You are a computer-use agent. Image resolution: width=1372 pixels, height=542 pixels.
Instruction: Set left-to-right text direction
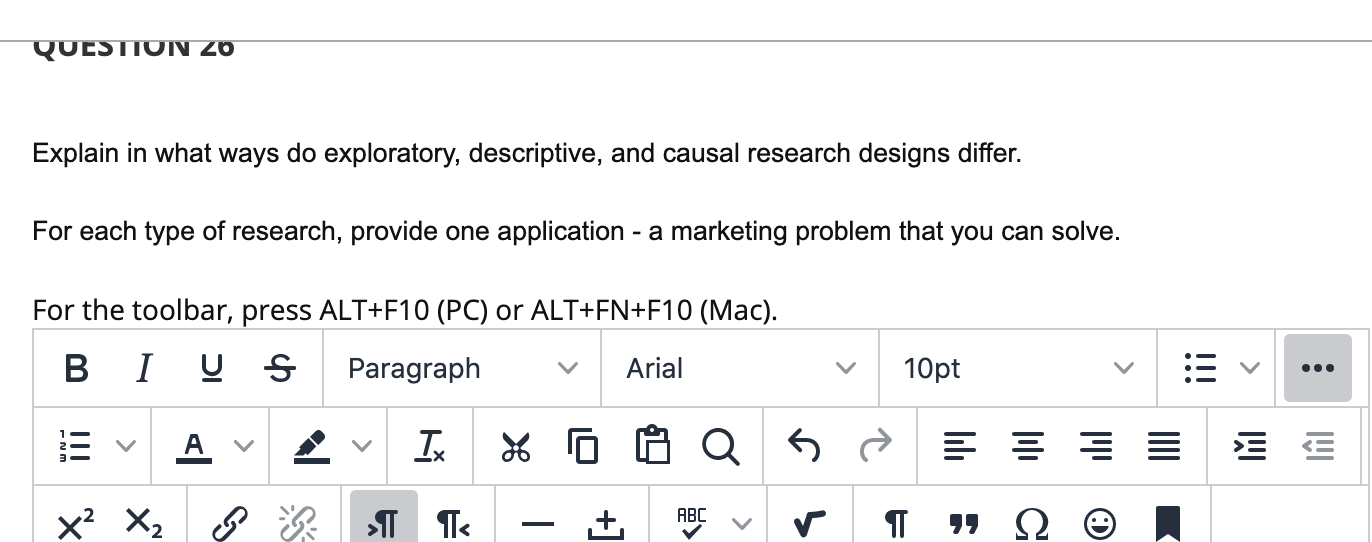(382, 517)
